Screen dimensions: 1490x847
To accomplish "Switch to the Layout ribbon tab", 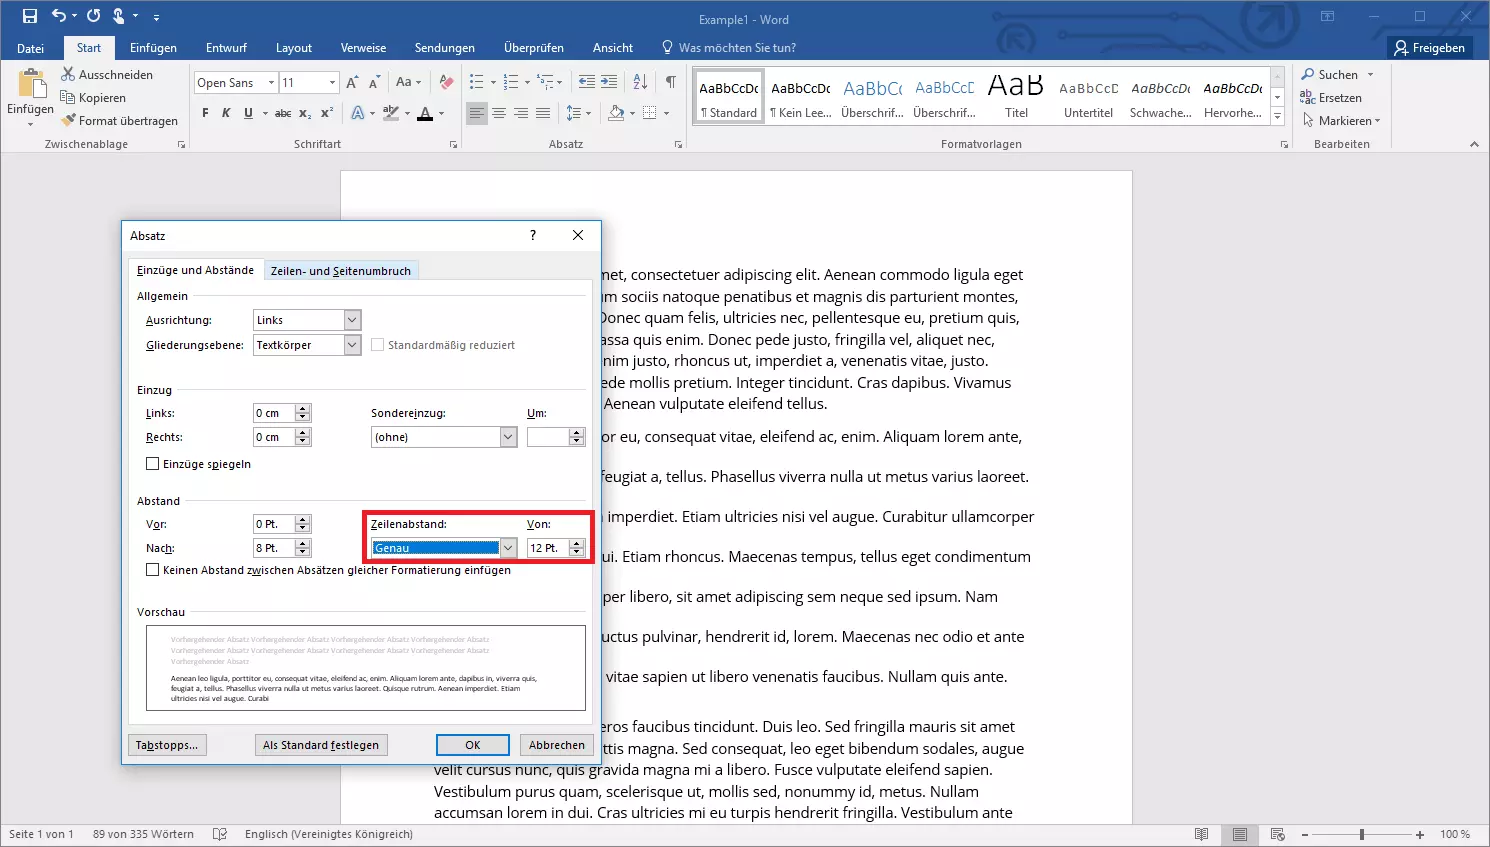I will [294, 48].
